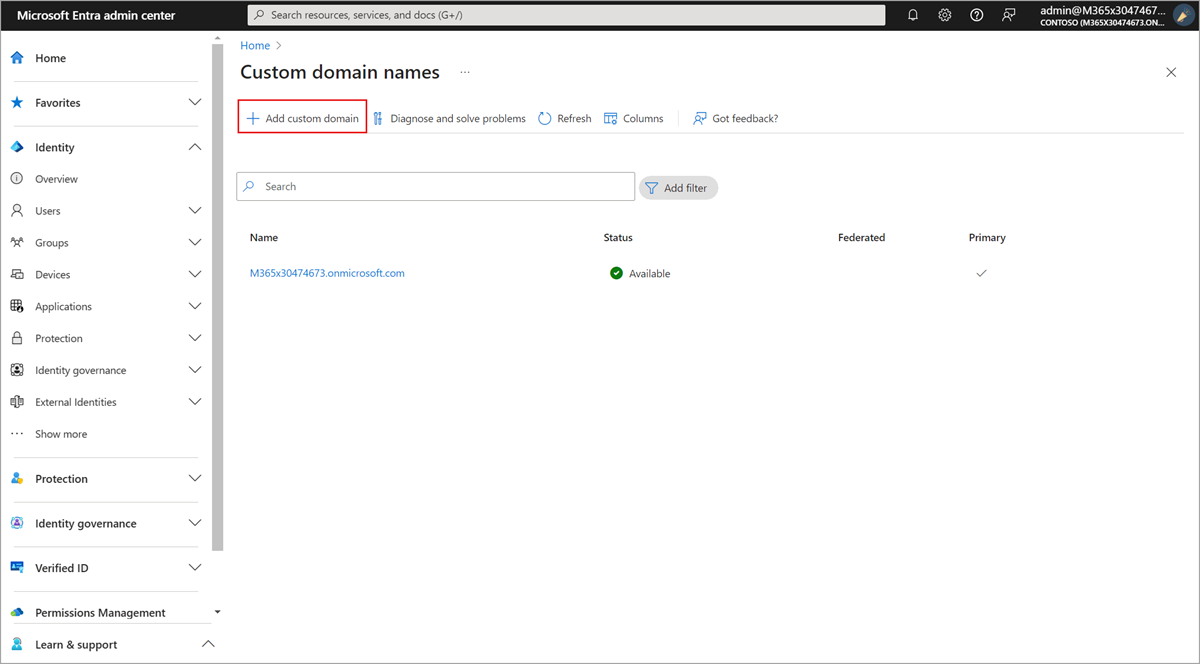Image resolution: width=1200 pixels, height=664 pixels.
Task: Click the Primary column header
Action: point(987,238)
